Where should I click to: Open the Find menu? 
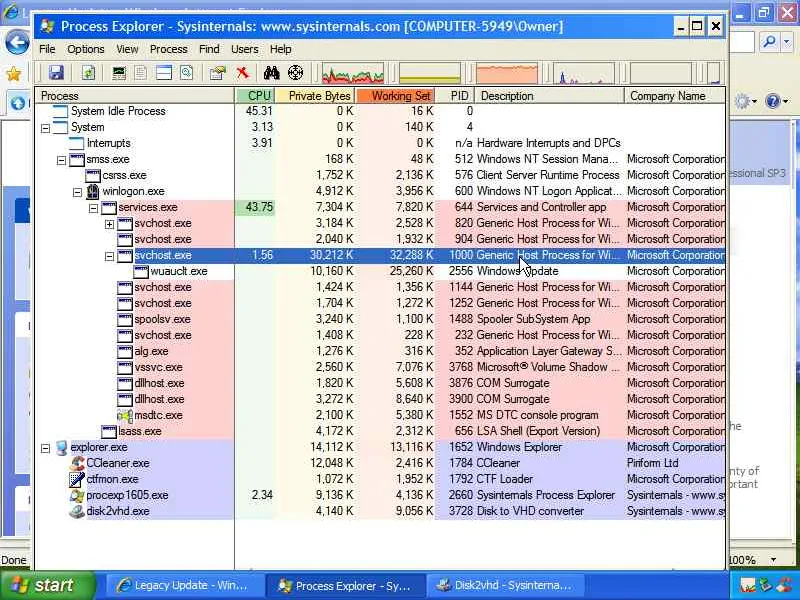[209, 49]
